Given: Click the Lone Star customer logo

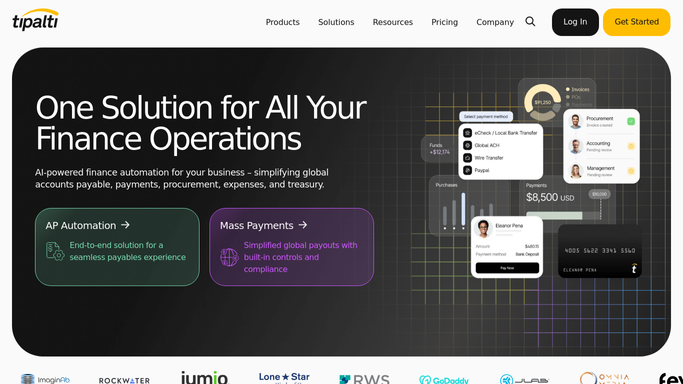Looking at the screenshot, I should 284,377.
